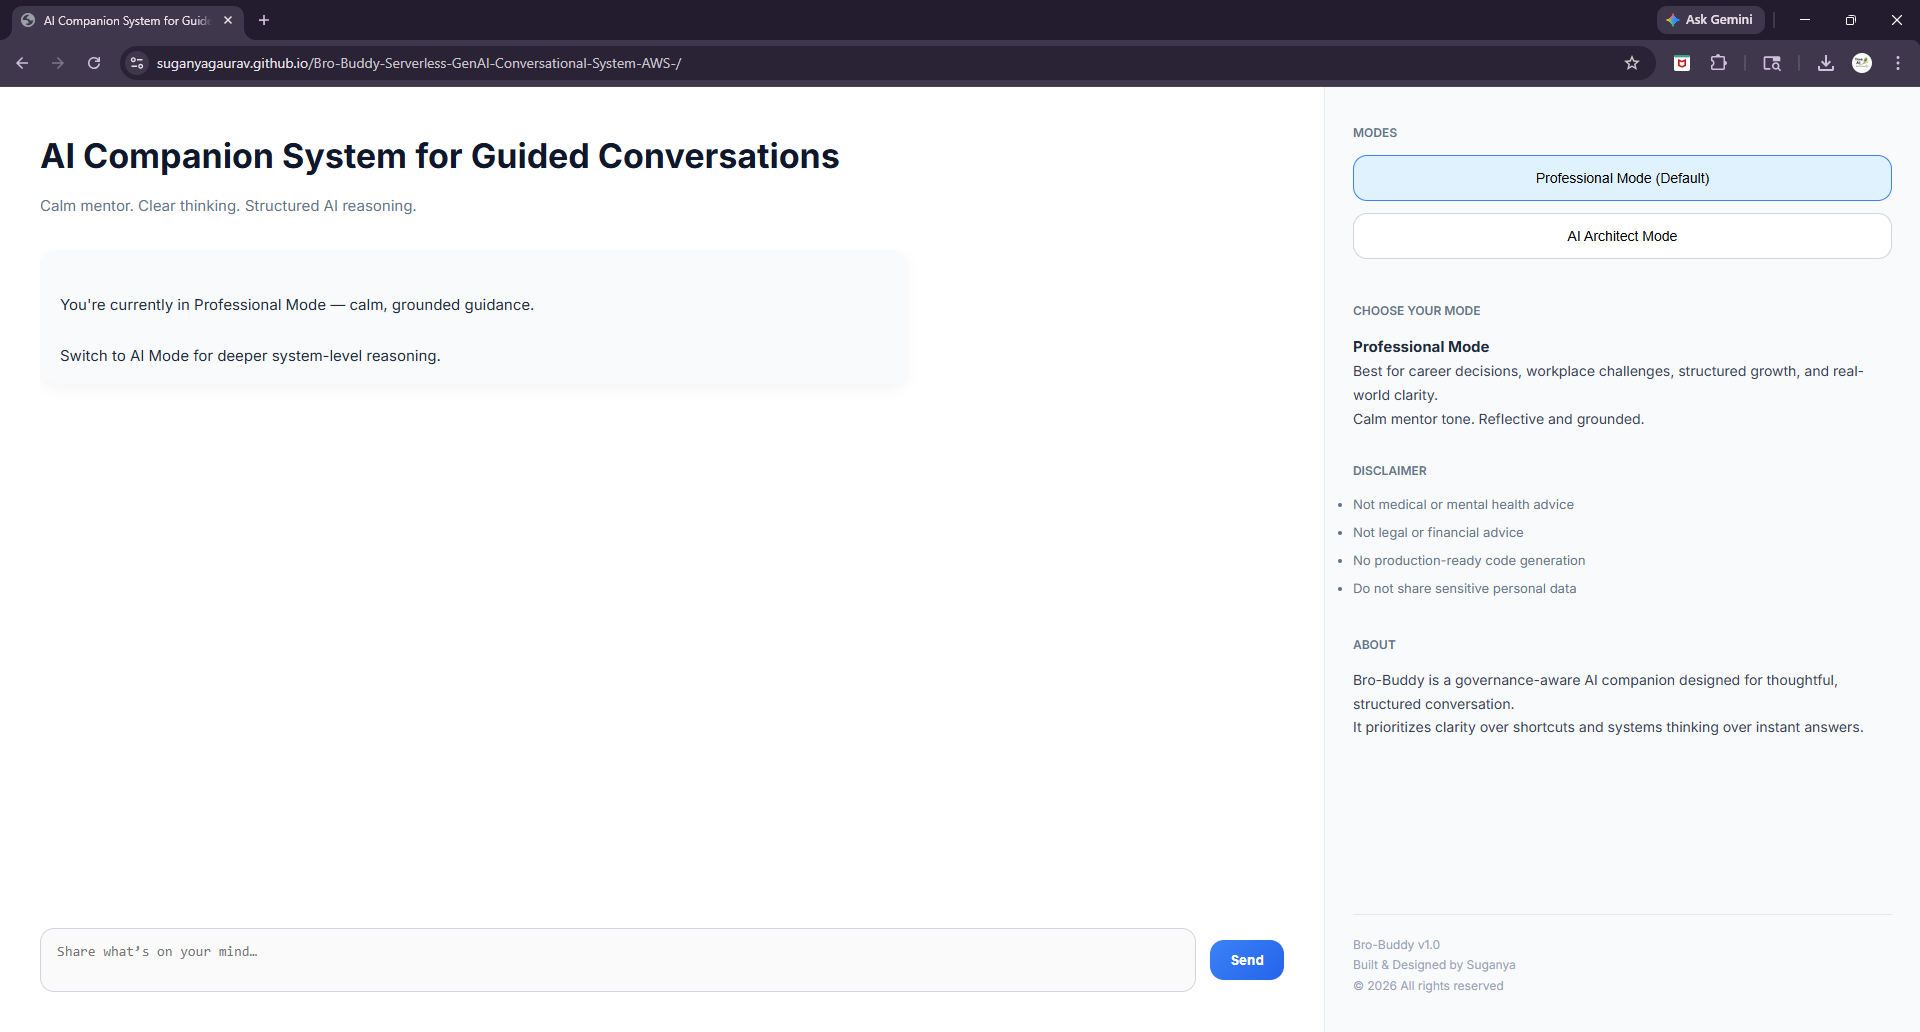Open a new browser tab
The image size is (1920, 1032).
point(264,20)
